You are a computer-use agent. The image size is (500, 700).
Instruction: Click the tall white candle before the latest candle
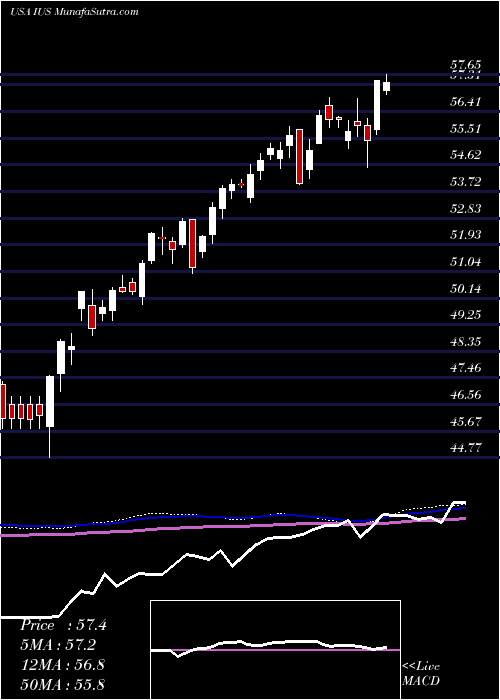coord(377,106)
